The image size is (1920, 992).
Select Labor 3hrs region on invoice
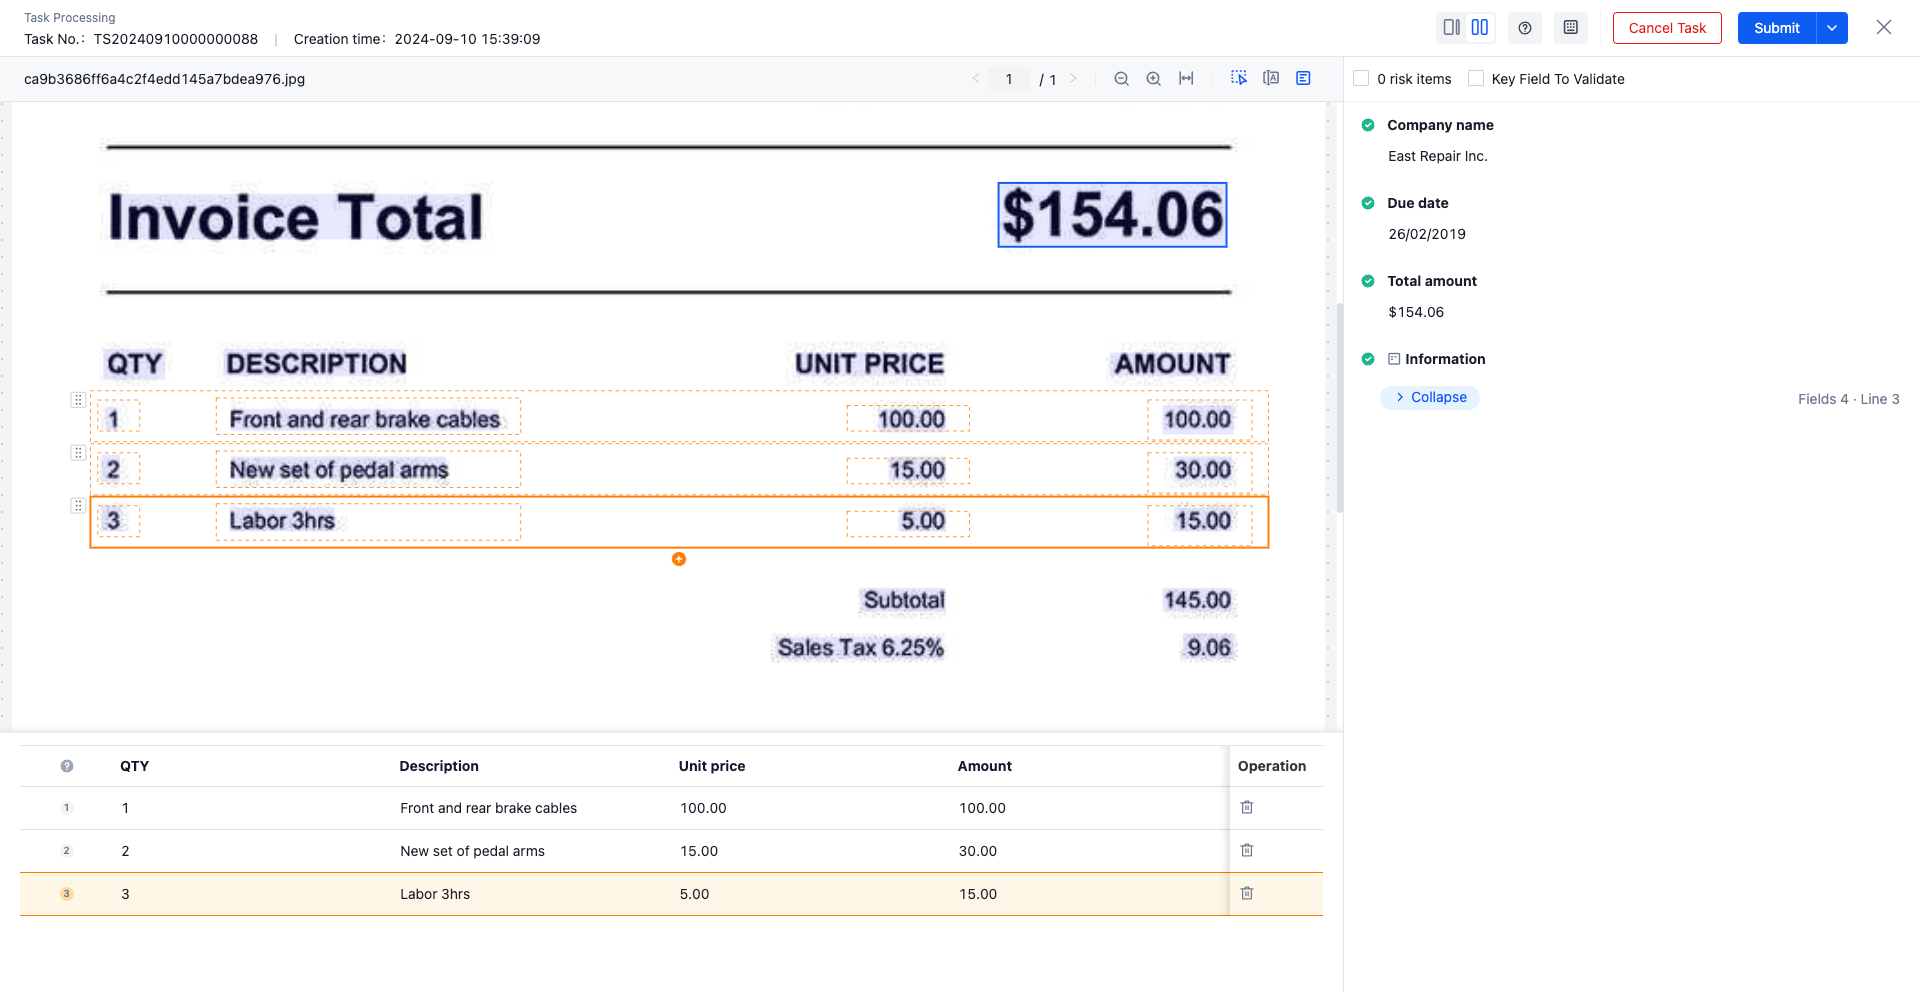(368, 522)
